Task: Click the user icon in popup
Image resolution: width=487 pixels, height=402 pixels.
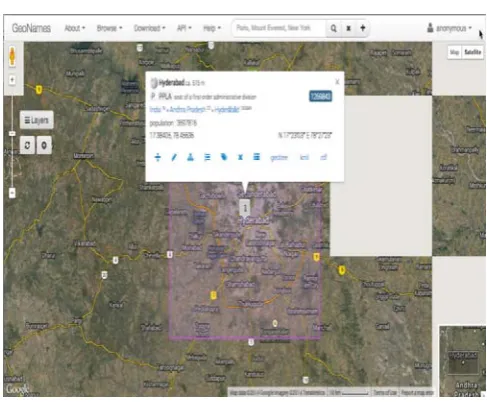Action: [190, 157]
